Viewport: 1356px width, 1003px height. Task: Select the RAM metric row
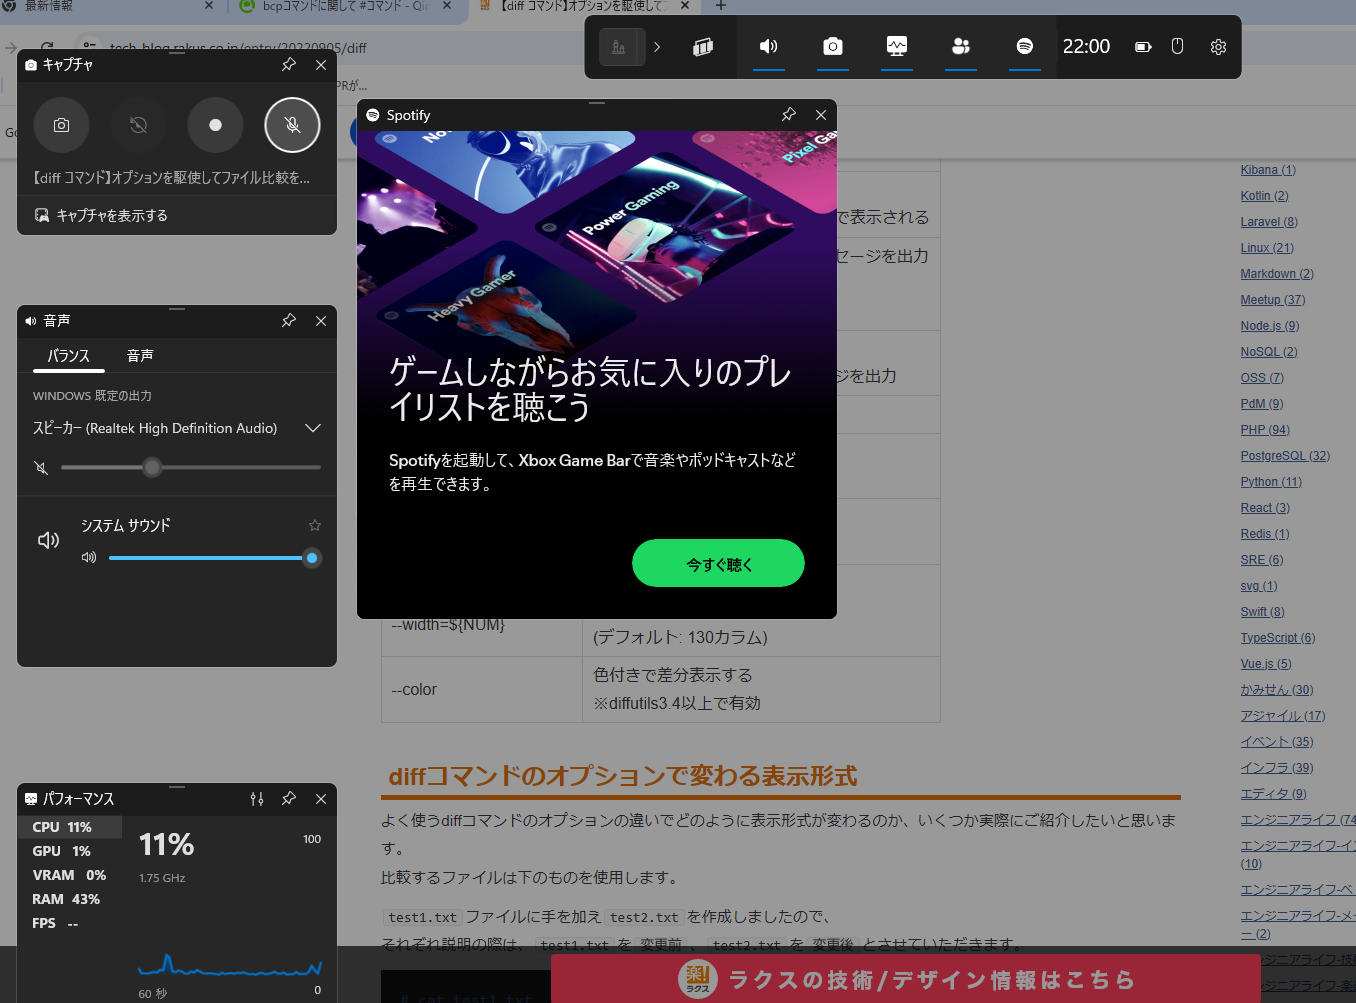pyautogui.click(x=70, y=899)
